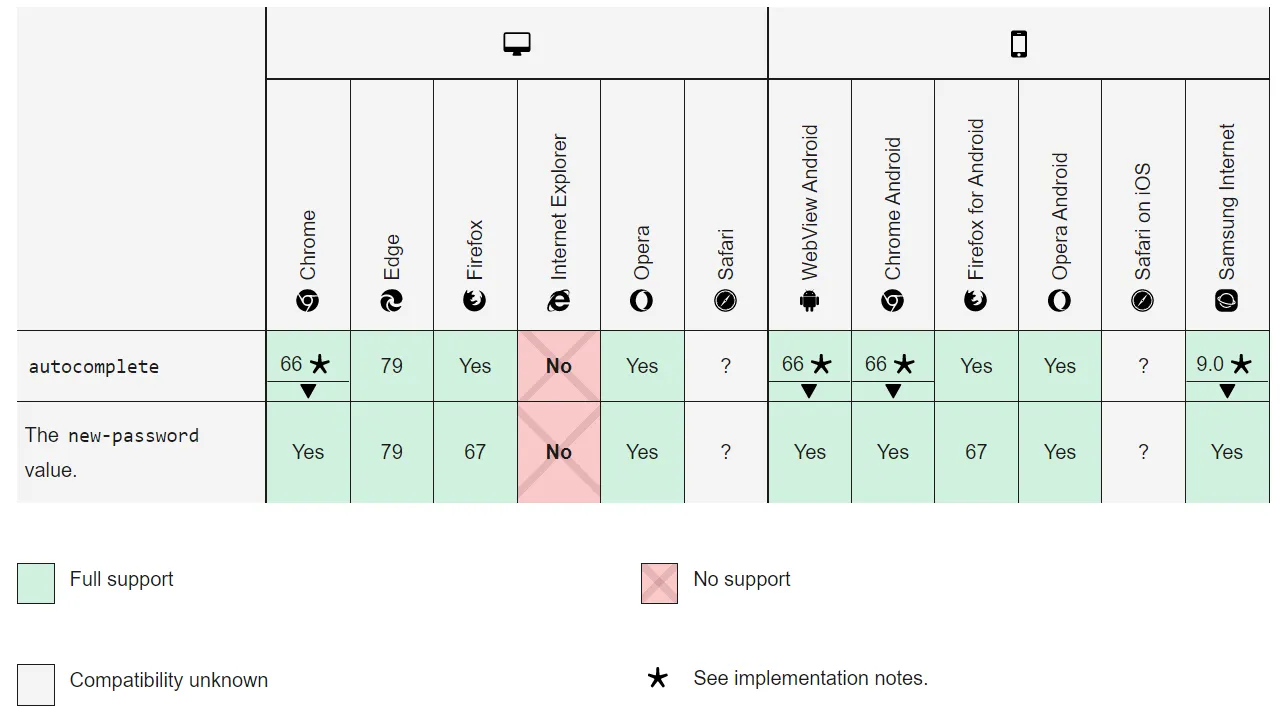Click Internet Explorer's No cell for autocomplete
Image resolution: width=1286 pixels, height=709 pixels.
point(558,366)
